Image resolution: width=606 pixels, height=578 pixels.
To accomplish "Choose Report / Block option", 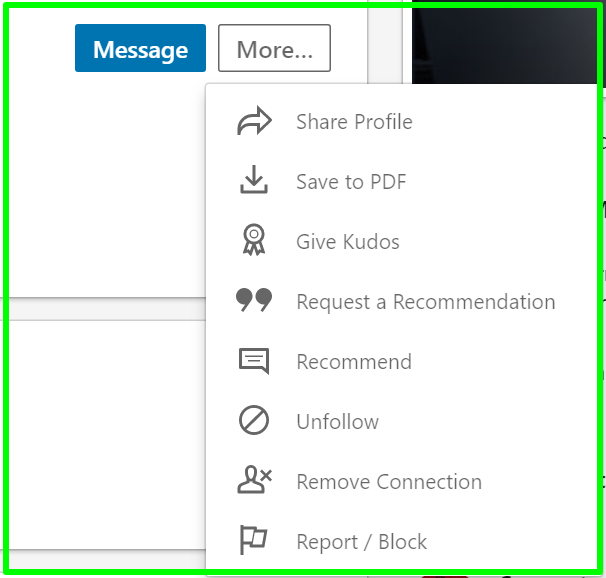I will click(361, 542).
